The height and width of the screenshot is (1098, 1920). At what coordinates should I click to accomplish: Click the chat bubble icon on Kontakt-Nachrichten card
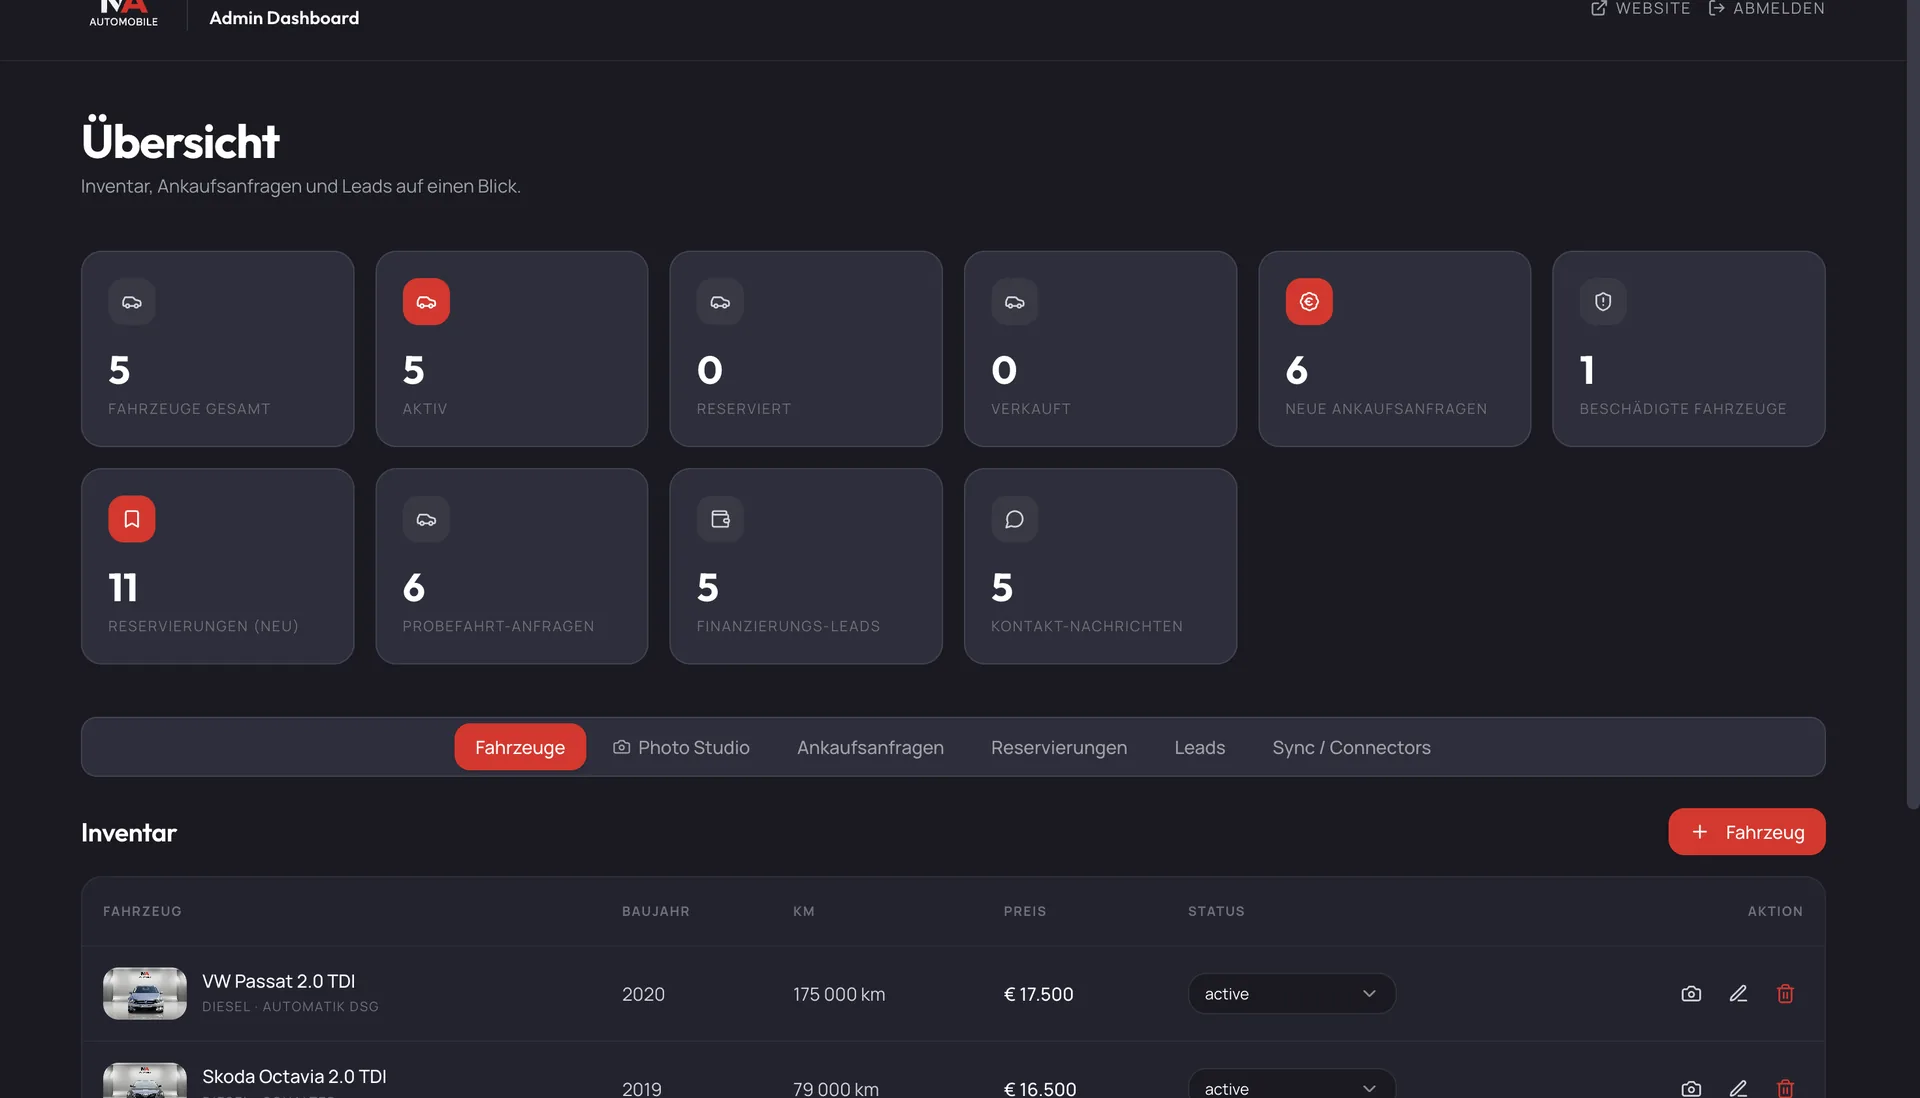click(x=1014, y=519)
